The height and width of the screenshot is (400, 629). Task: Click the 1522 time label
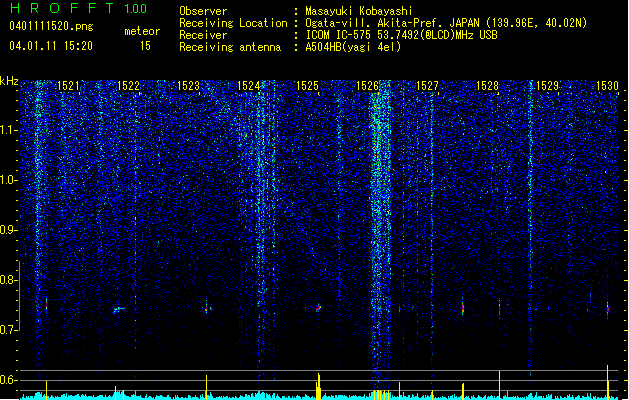click(x=128, y=85)
